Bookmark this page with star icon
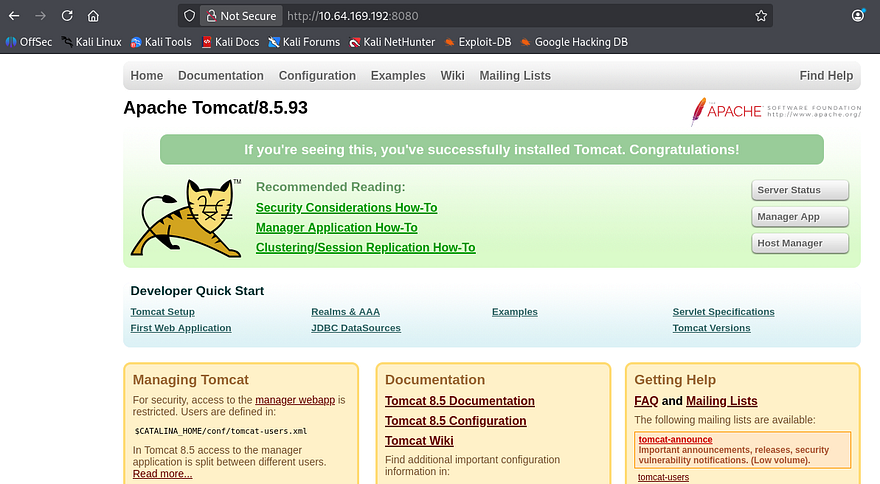880x484 pixels. point(761,16)
